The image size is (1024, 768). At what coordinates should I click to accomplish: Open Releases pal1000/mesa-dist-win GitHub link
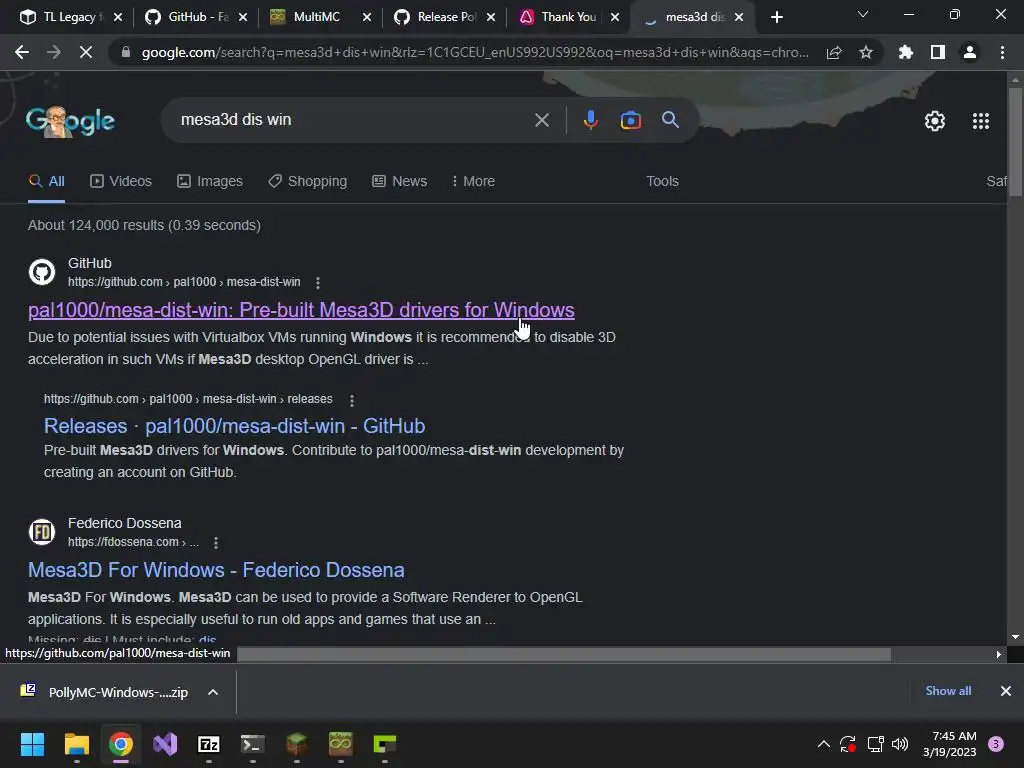point(234,426)
